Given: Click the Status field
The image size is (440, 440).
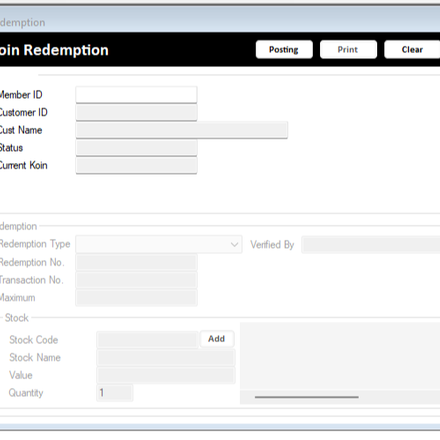Looking at the screenshot, I should (136, 148).
